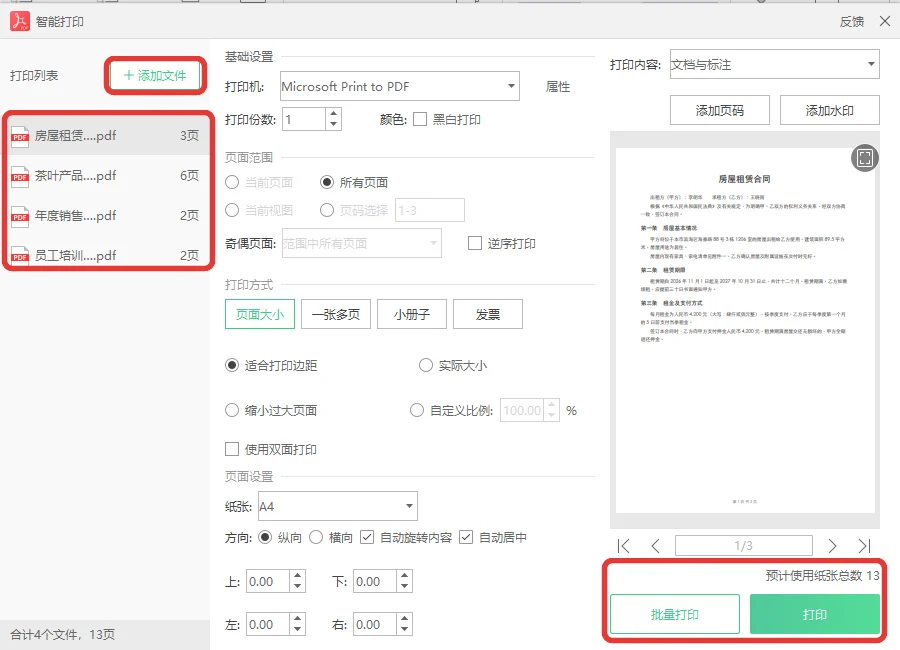Select 当前页面 radio option
900x650 pixels.
click(232, 183)
